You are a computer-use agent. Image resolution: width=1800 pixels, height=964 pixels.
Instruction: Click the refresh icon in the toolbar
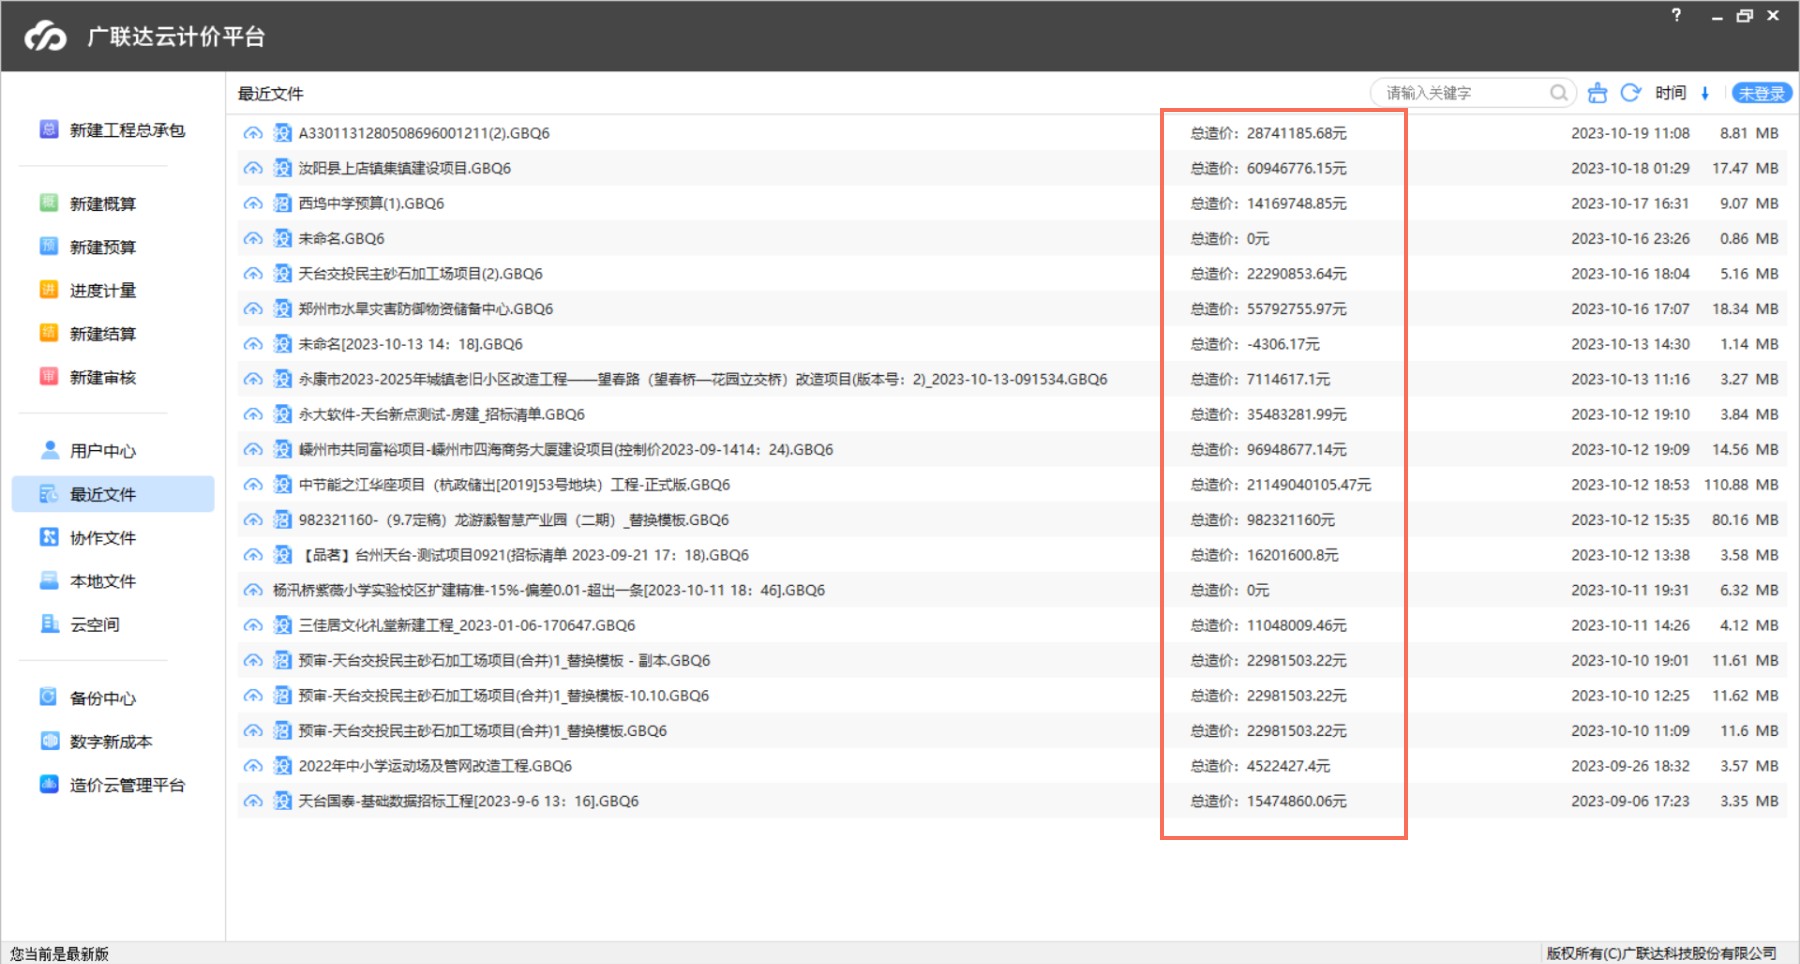[x=1630, y=93]
